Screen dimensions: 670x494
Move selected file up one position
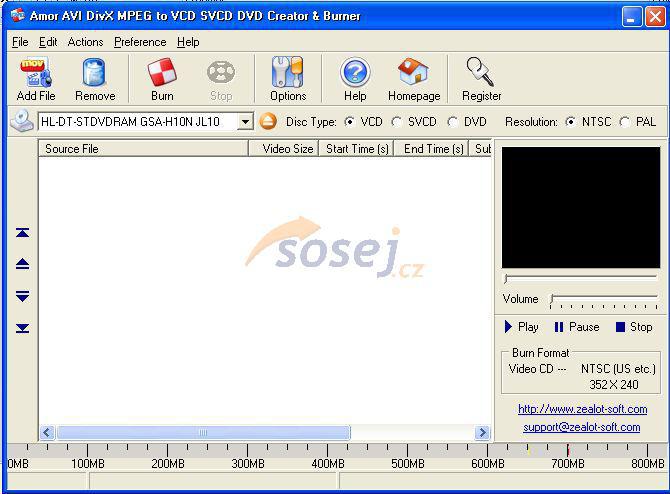pyautogui.click(x=22, y=264)
